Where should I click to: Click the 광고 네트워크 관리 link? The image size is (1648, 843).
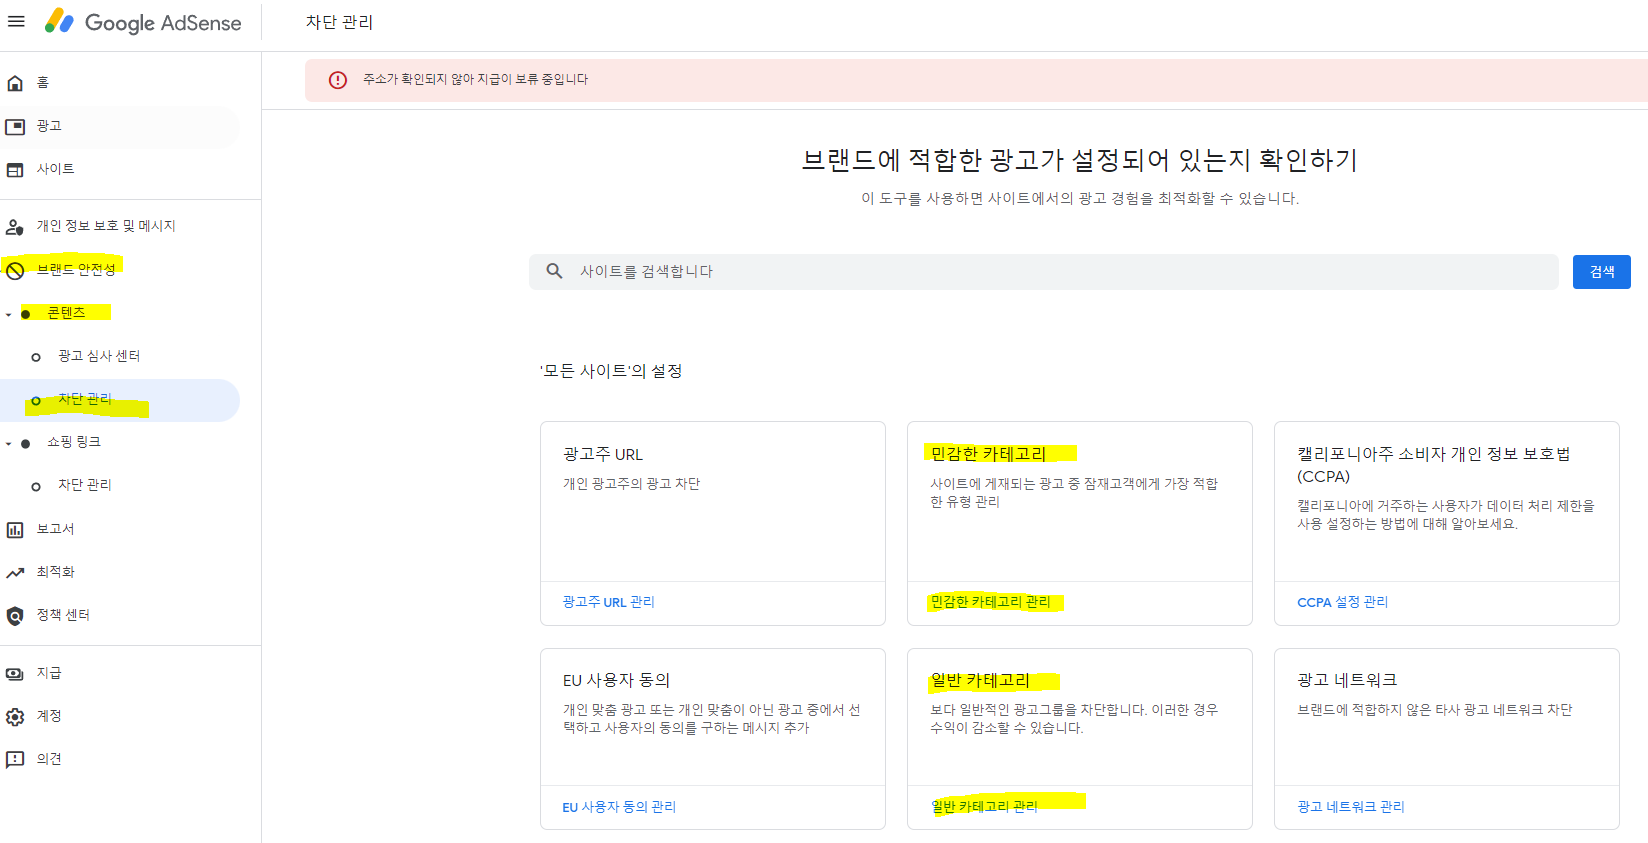coord(1351,807)
